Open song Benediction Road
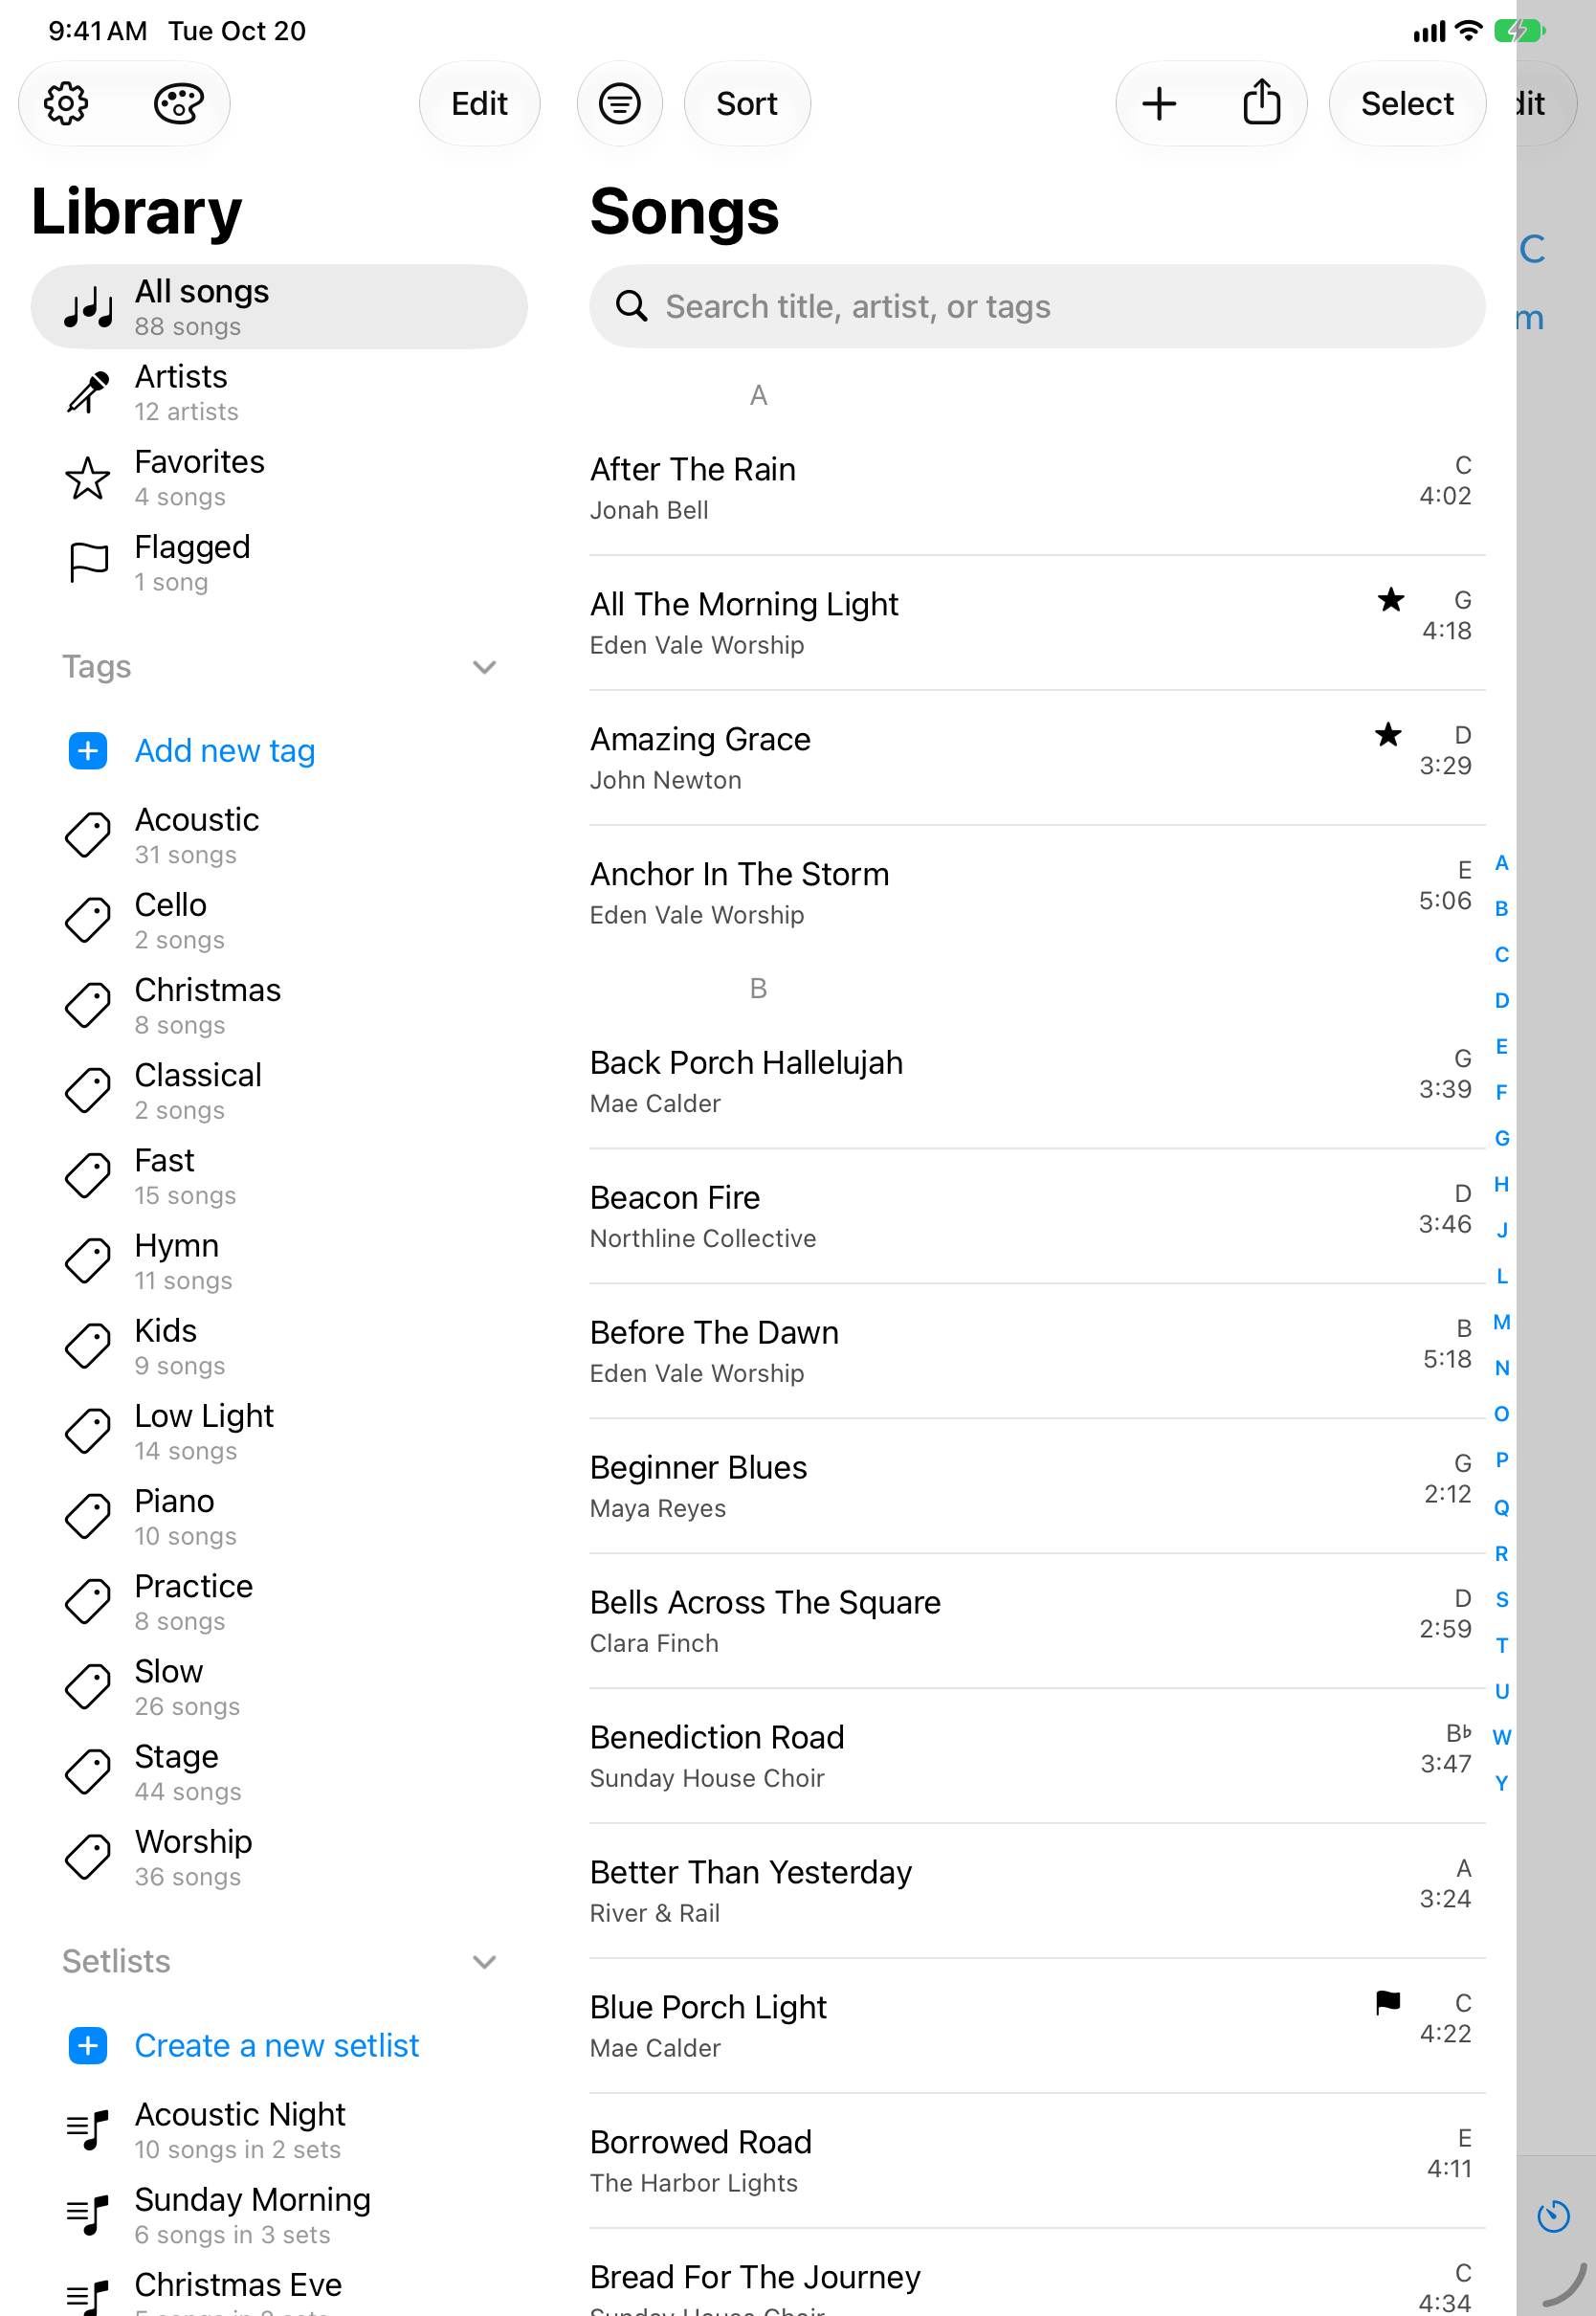The image size is (1596, 2316). point(1037,1756)
